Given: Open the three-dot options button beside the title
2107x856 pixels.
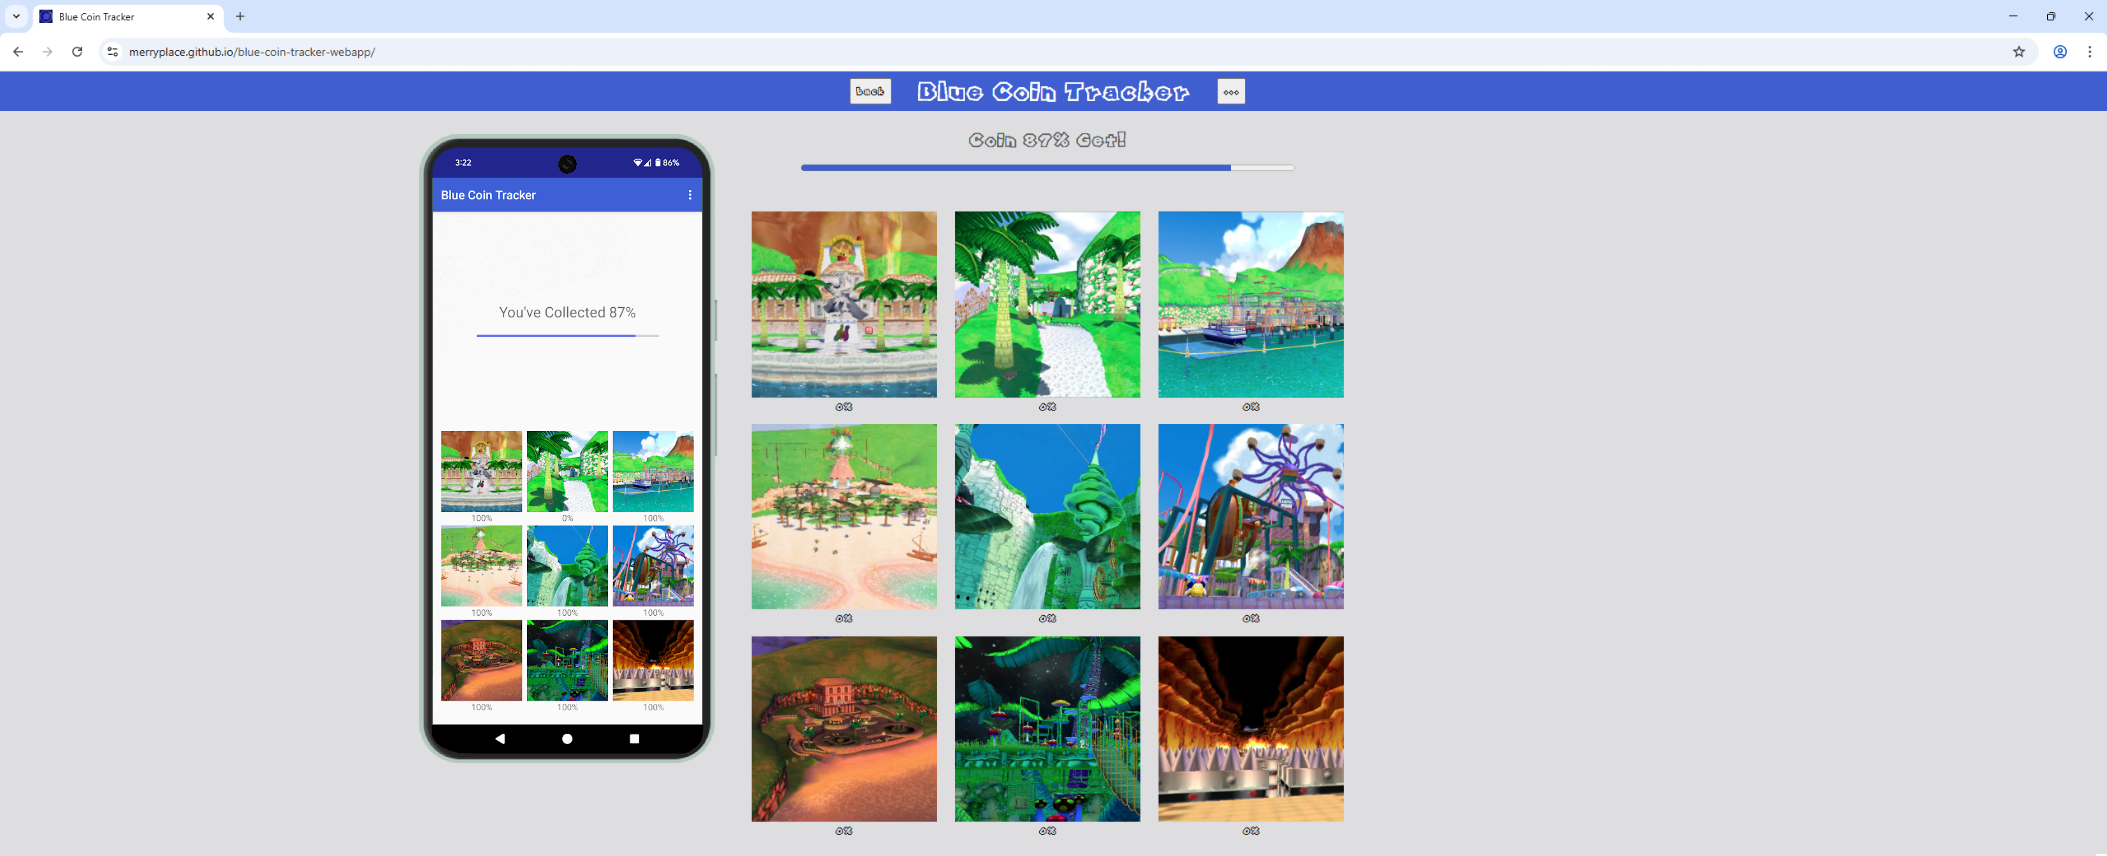Looking at the screenshot, I should coord(1231,91).
